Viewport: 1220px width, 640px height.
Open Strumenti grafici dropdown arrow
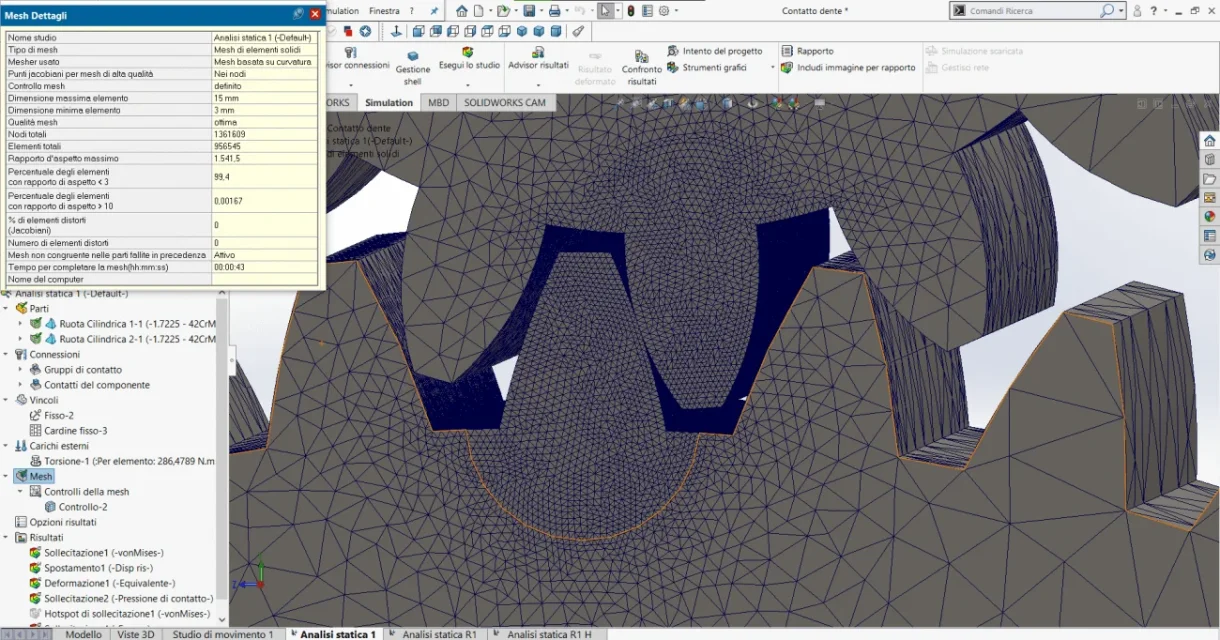[772, 68]
